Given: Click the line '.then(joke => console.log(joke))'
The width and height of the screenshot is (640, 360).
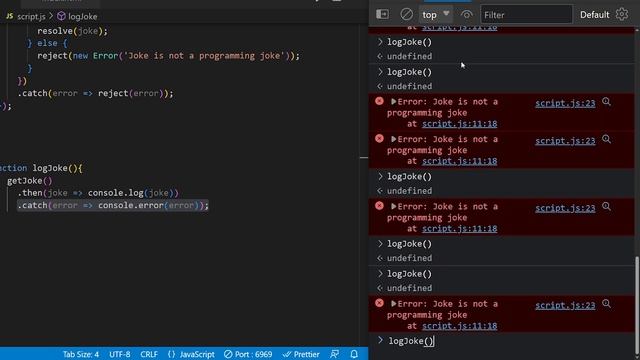Looking at the screenshot, I should (x=98, y=193).
